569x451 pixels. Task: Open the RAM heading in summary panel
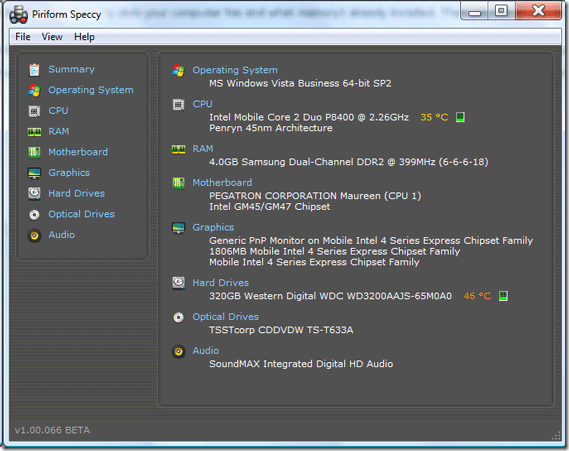(203, 149)
